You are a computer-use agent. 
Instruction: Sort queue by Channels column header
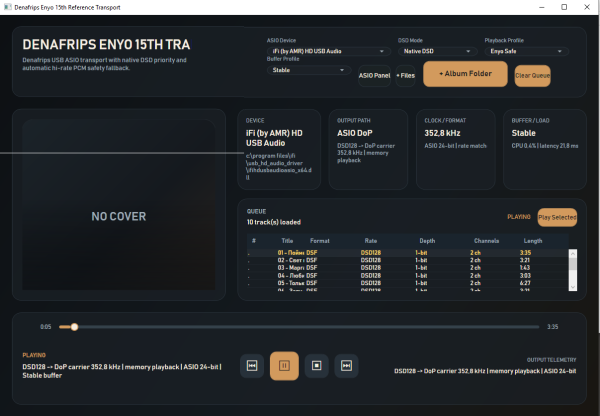pyautogui.click(x=486, y=241)
